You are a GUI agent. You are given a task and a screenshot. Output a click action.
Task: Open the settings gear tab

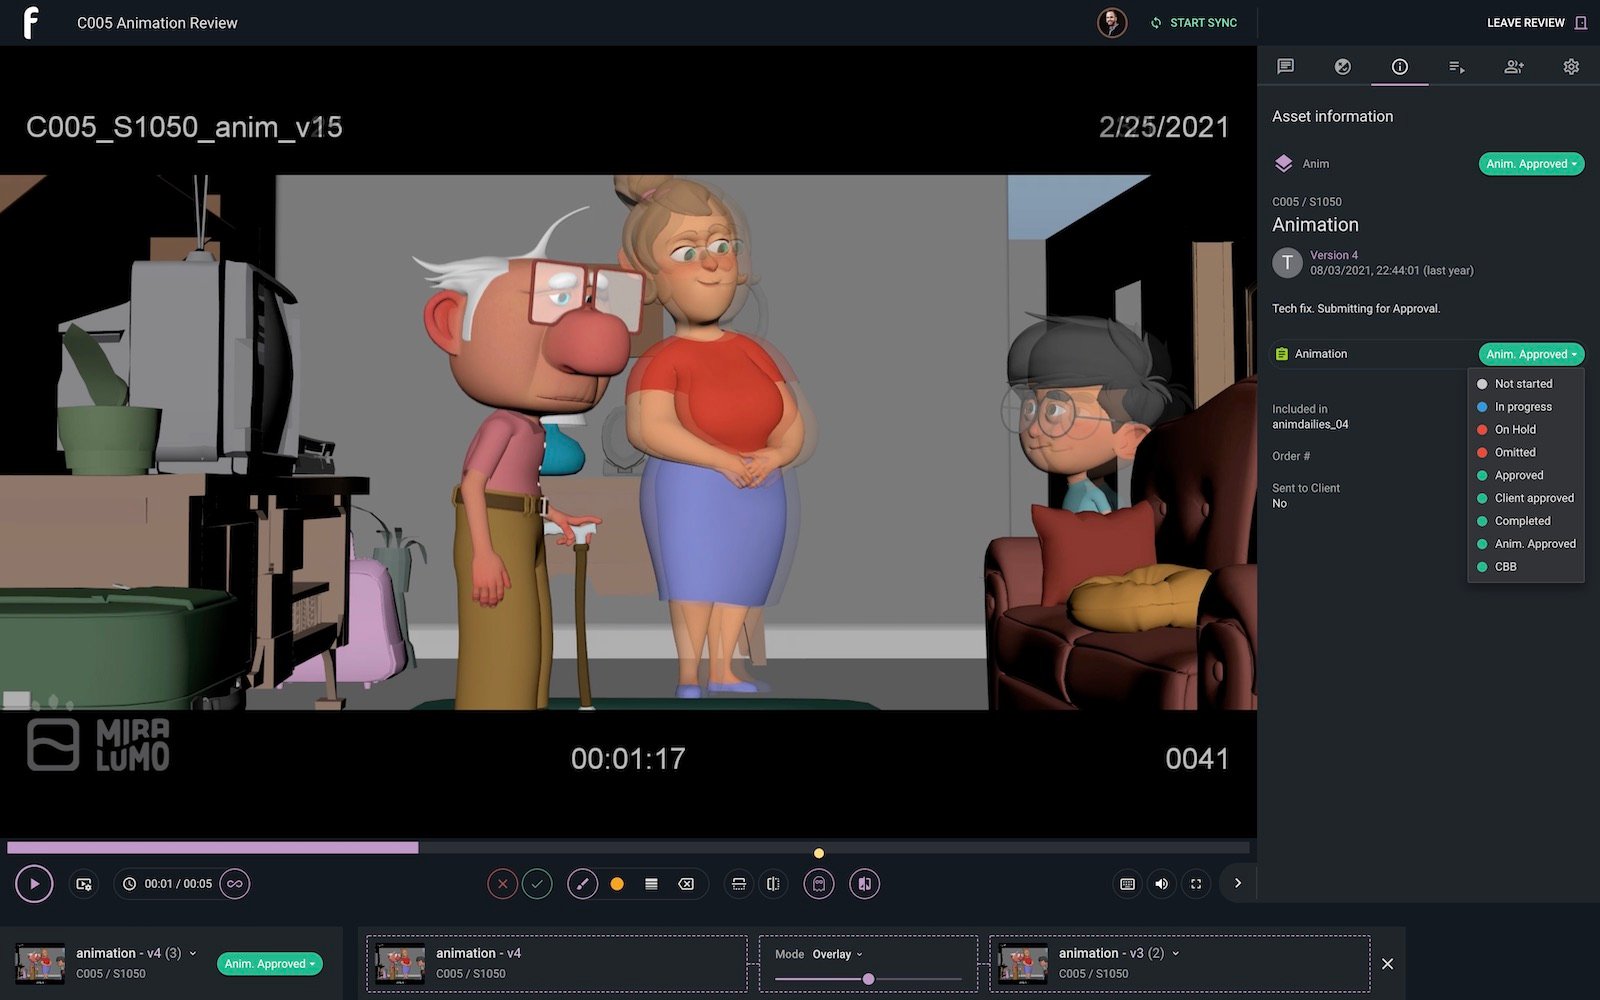[x=1571, y=66]
